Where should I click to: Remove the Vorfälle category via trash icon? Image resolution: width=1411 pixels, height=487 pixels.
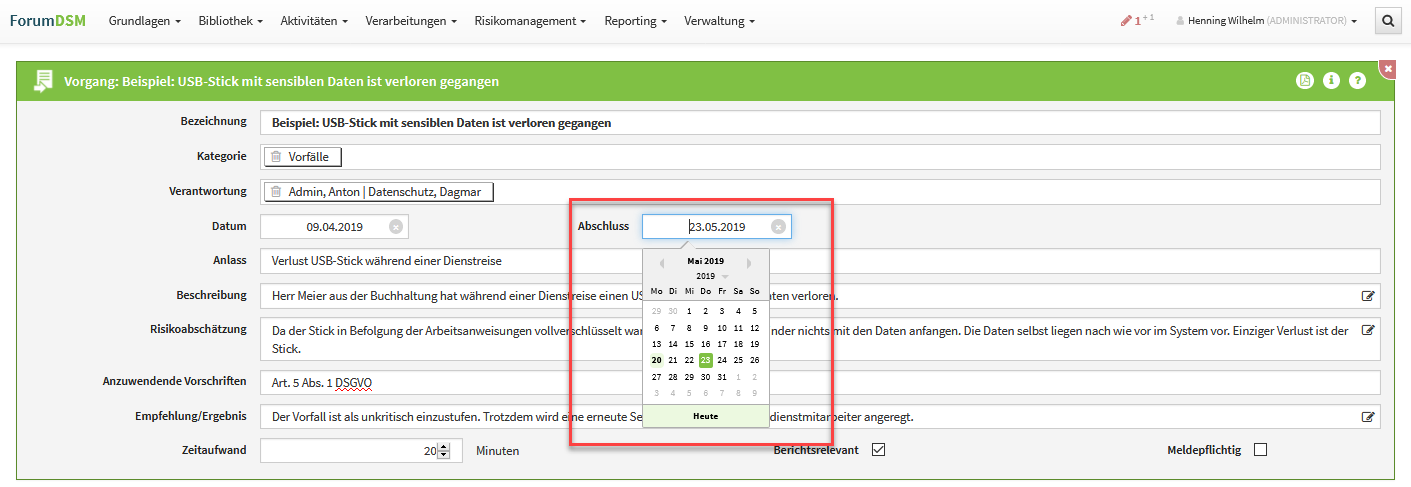(276, 157)
